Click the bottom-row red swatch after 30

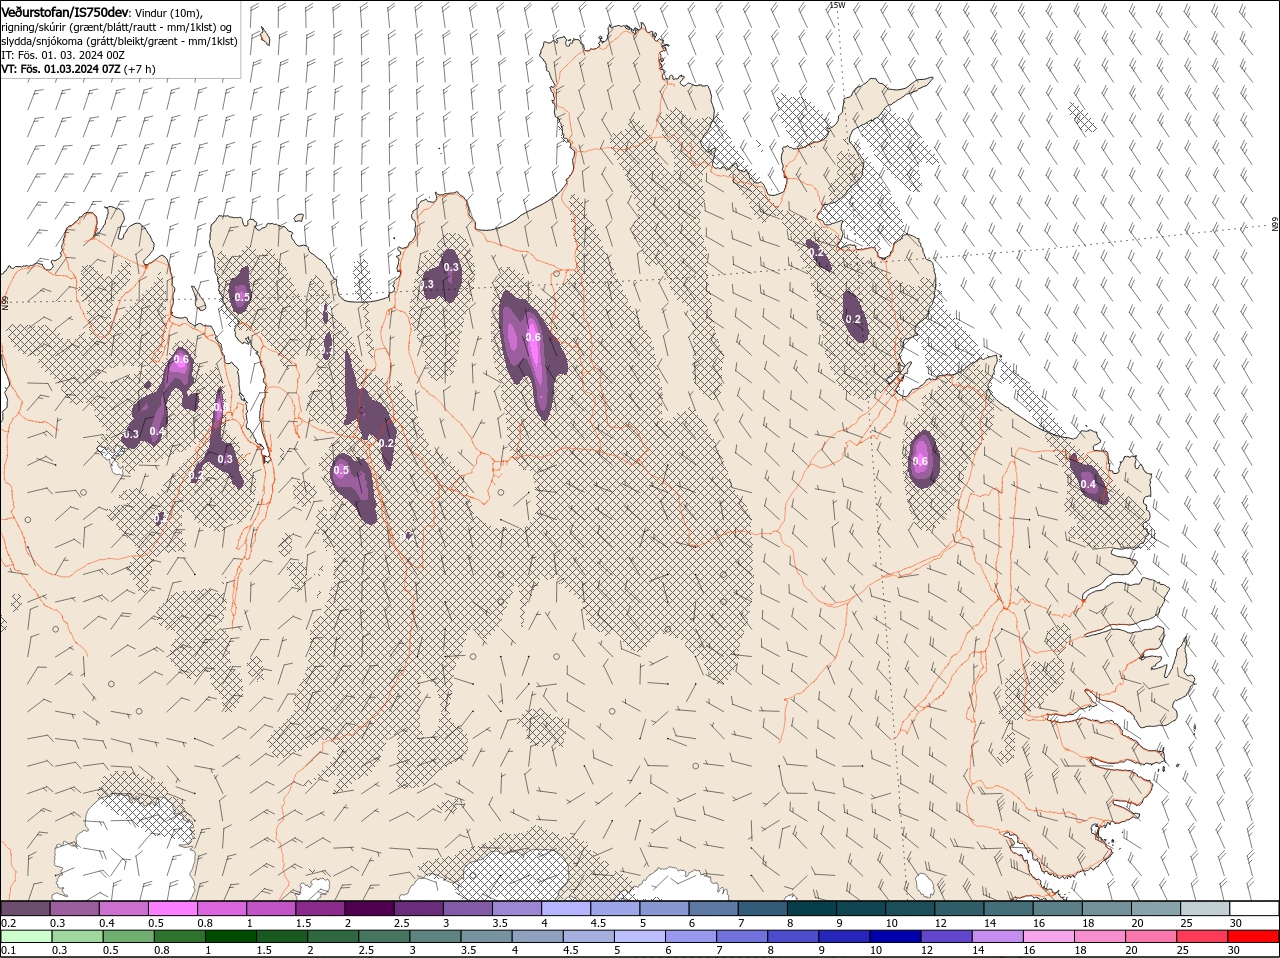pos(1254,936)
